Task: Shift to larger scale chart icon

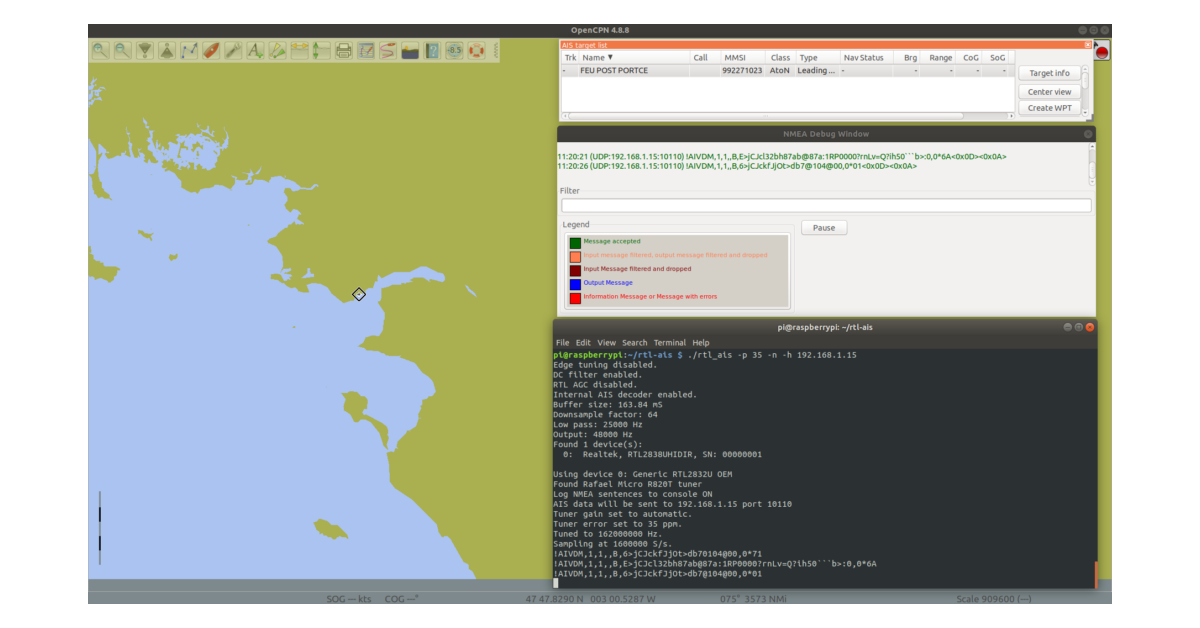Action: tap(144, 50)
